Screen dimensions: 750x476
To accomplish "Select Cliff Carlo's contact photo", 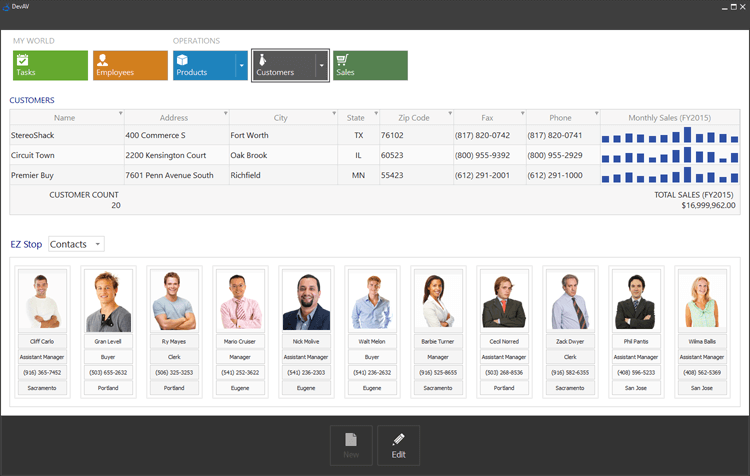I will (x=42, y=301).
